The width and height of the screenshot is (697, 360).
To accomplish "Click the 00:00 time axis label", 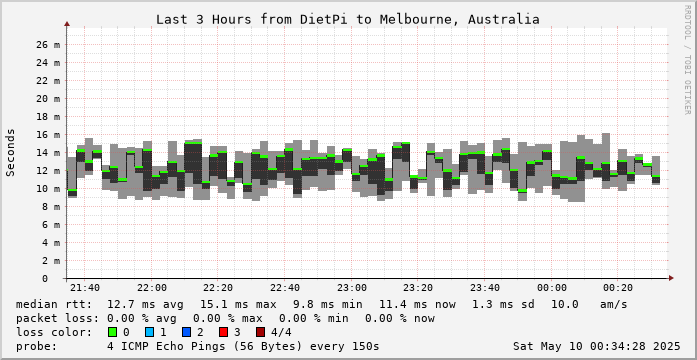I will point(552,288).
